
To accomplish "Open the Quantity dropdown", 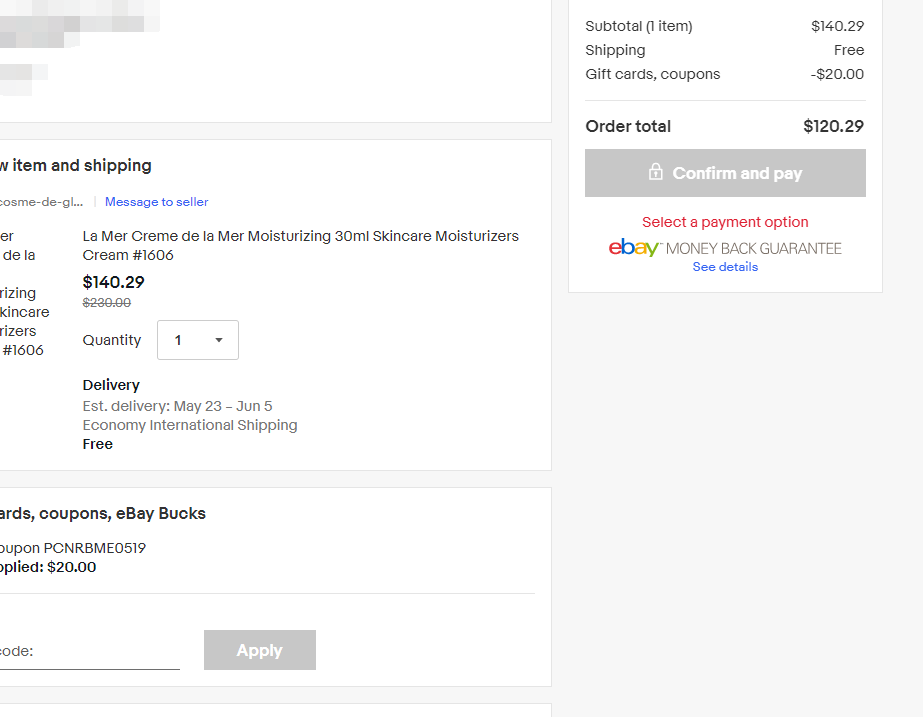I will point(198,340).
